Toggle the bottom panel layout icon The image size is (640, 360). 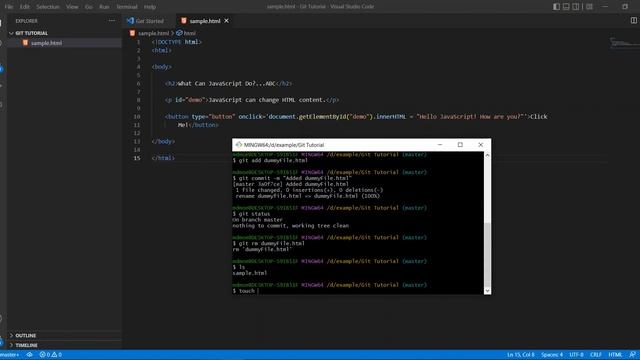(x=566, y=7)
